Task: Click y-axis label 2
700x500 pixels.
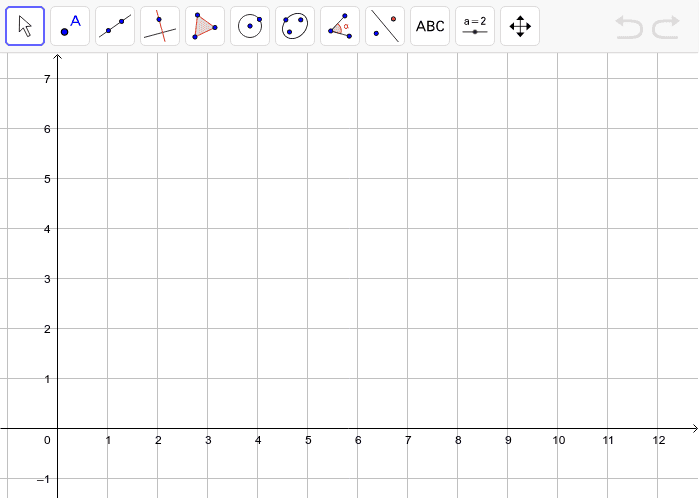Action: (x=47, y=329)
